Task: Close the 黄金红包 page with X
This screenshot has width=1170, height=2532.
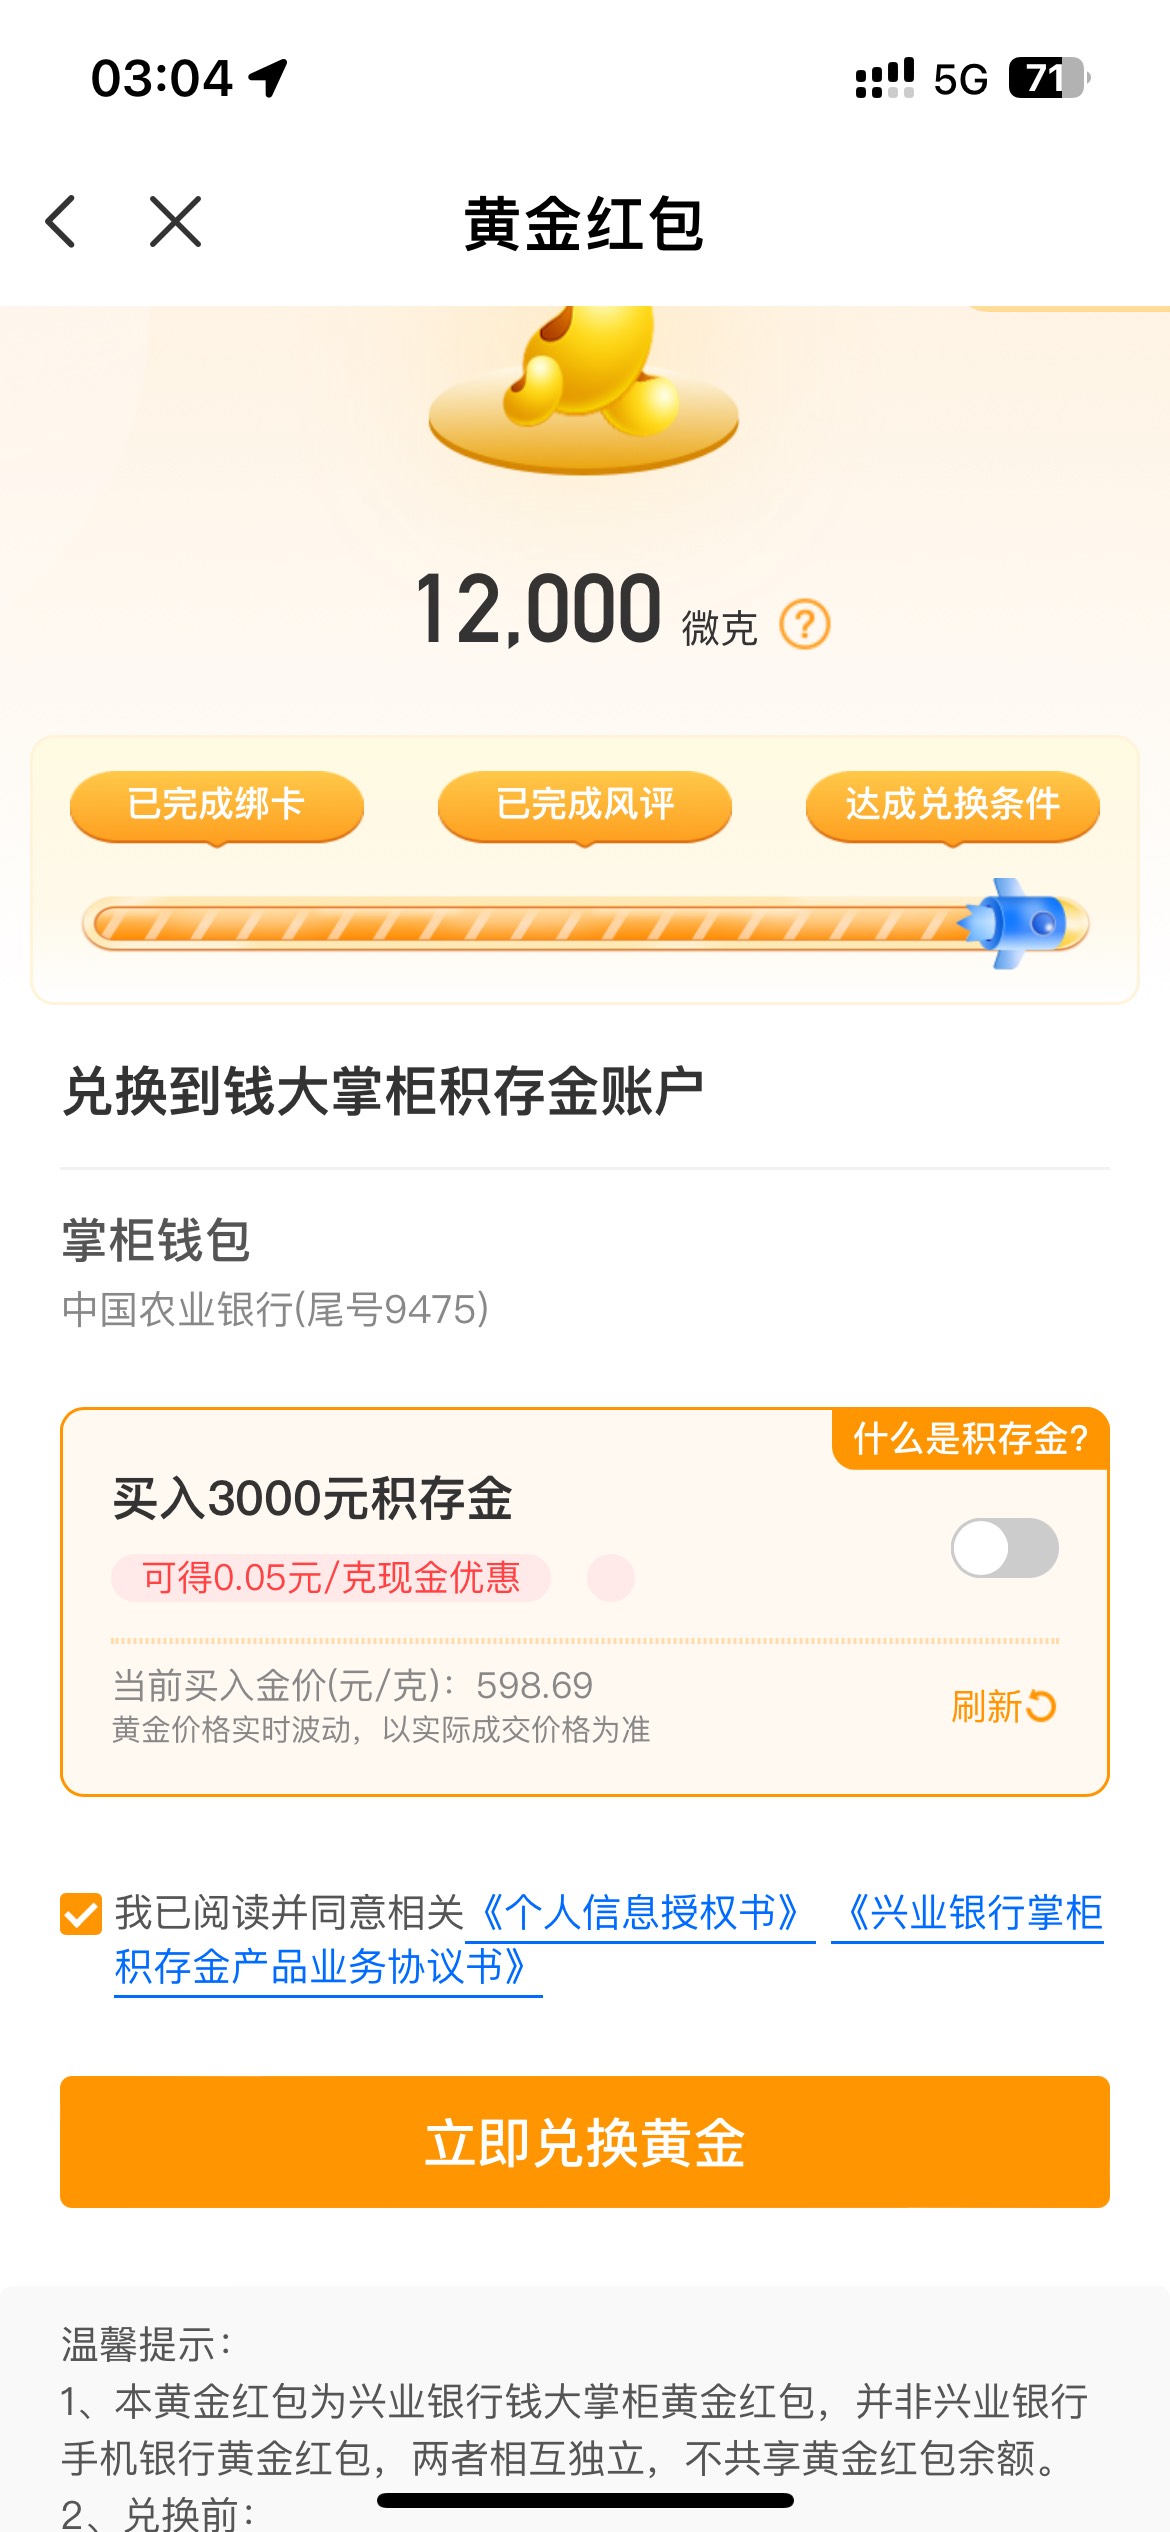Action: tap(176, 221)
